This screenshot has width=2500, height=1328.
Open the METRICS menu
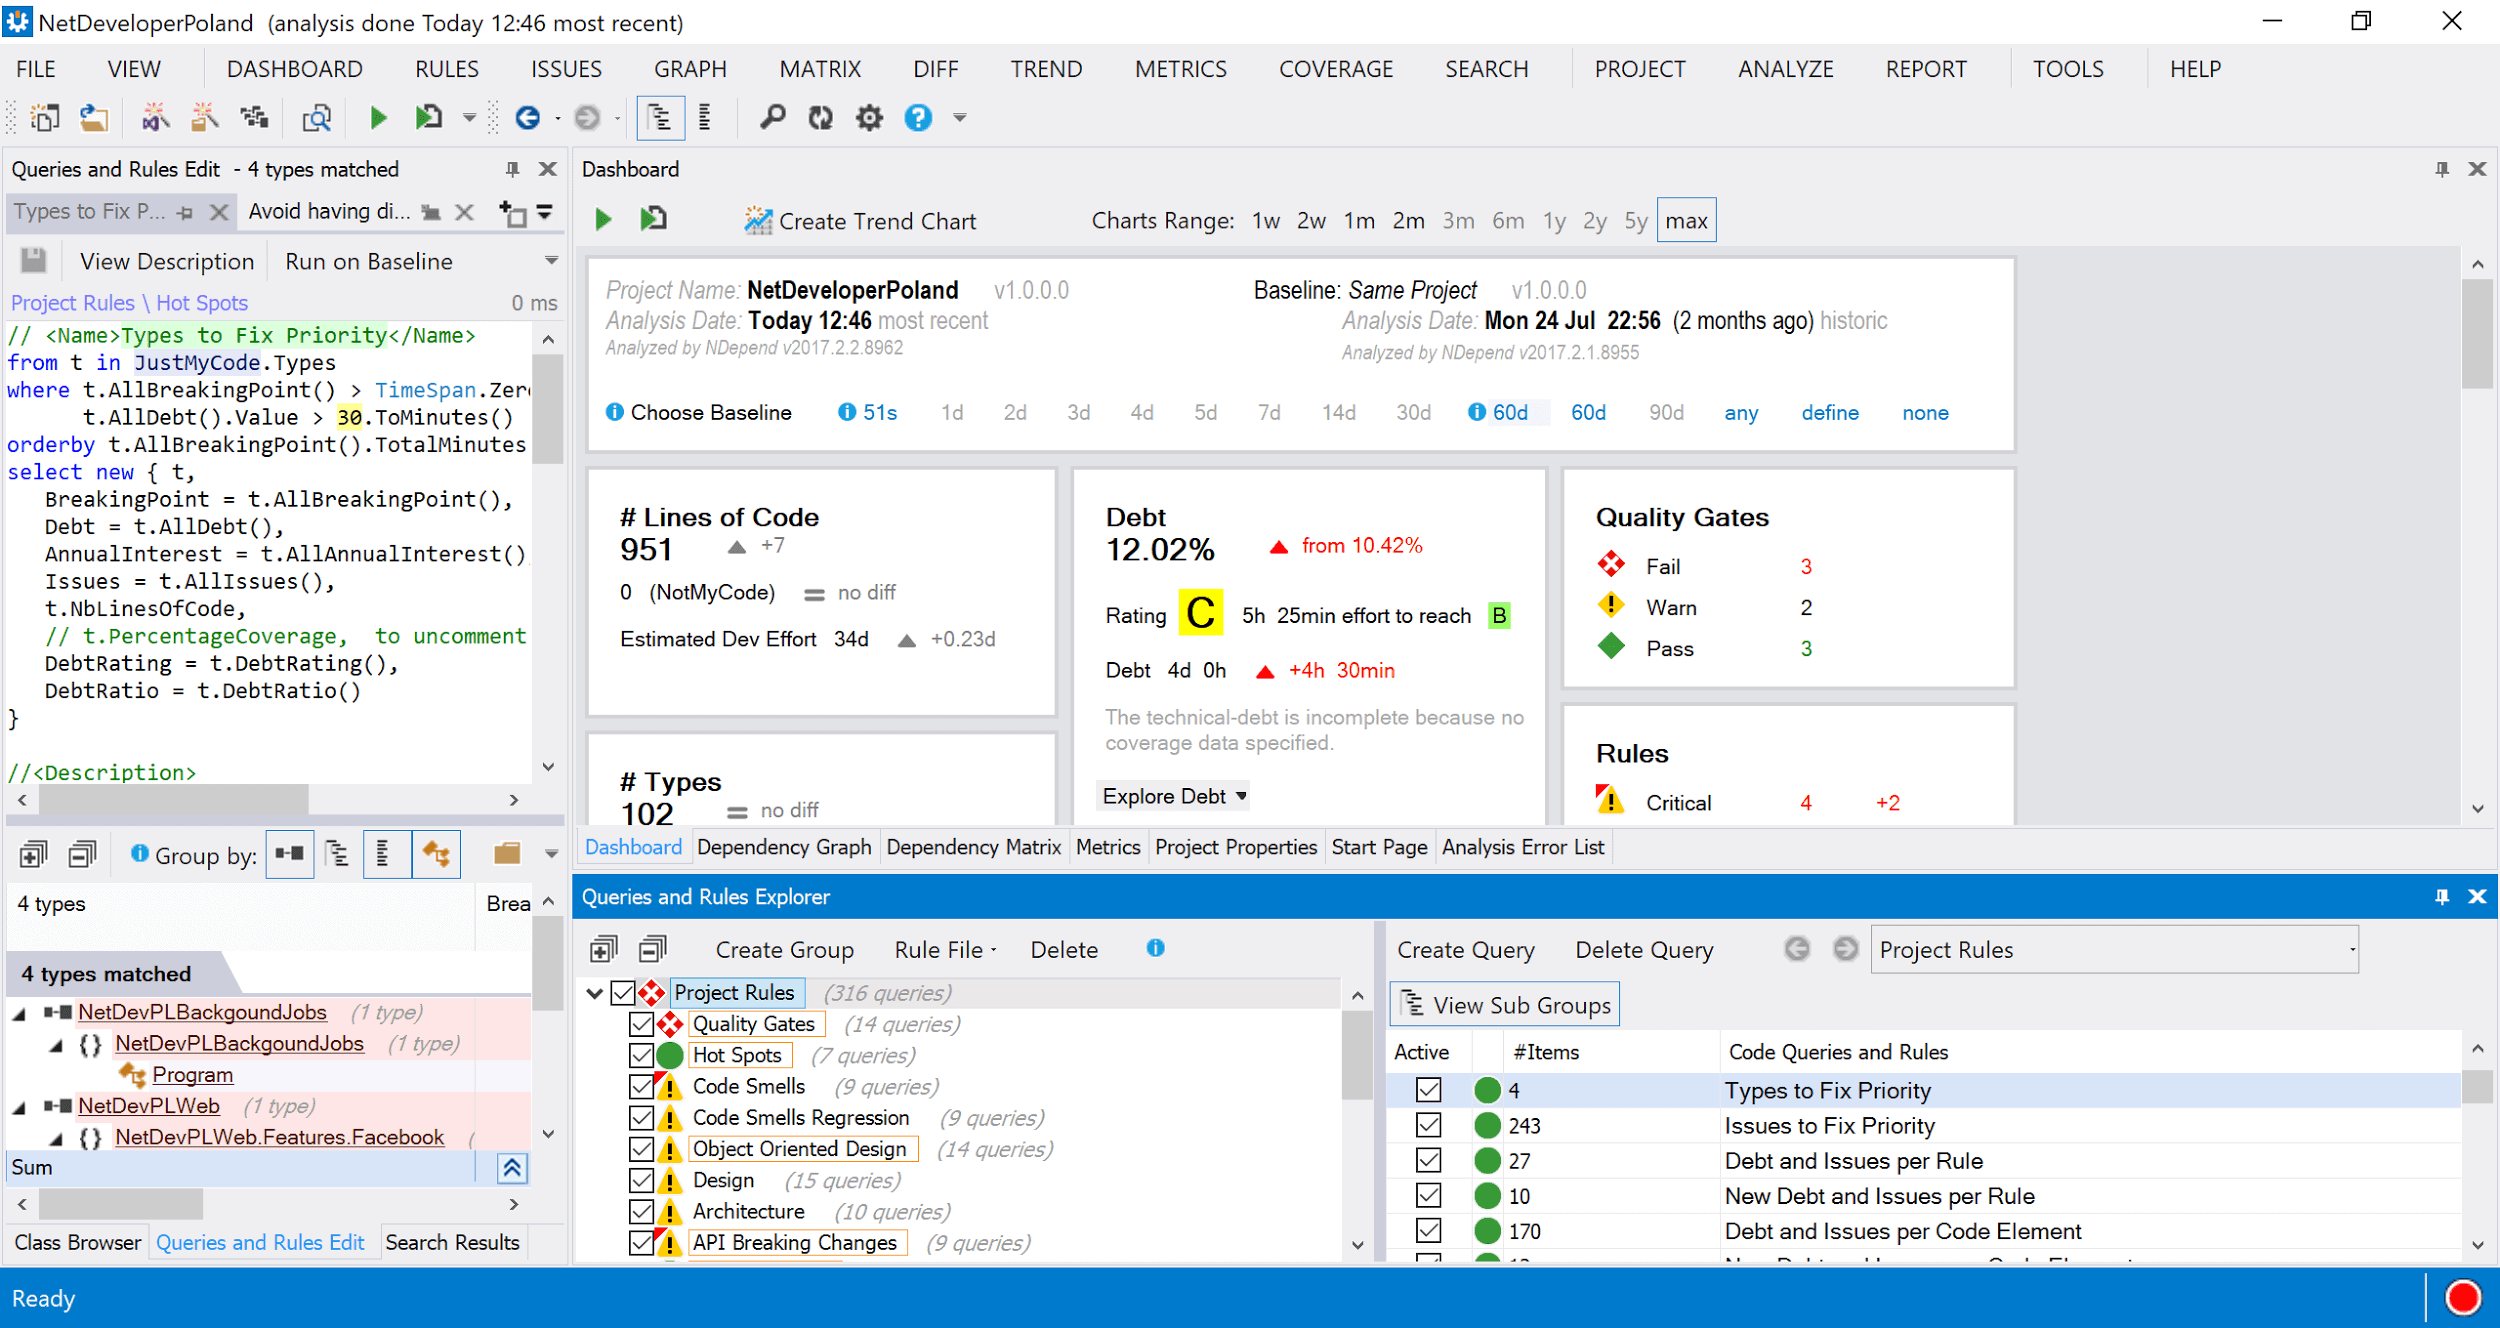(x=1180, y=69)
